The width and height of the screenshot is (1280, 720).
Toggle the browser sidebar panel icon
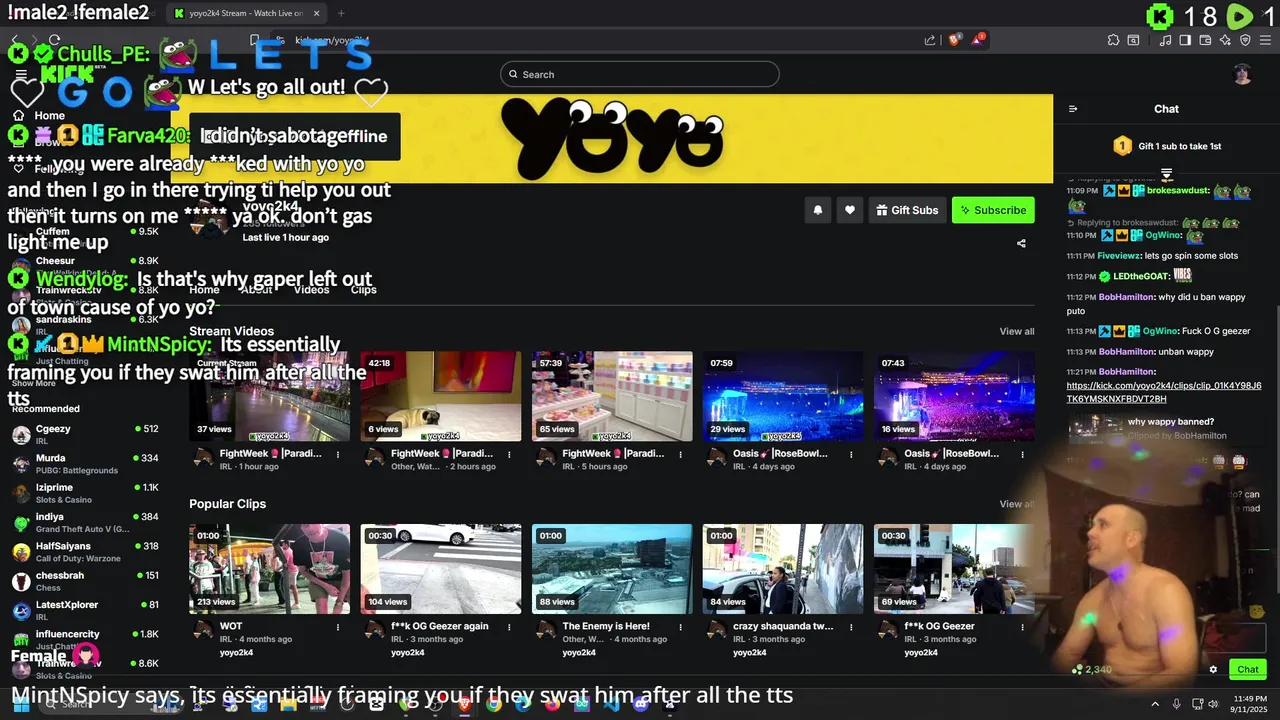pyautogui.click(x=1185, y=40)
